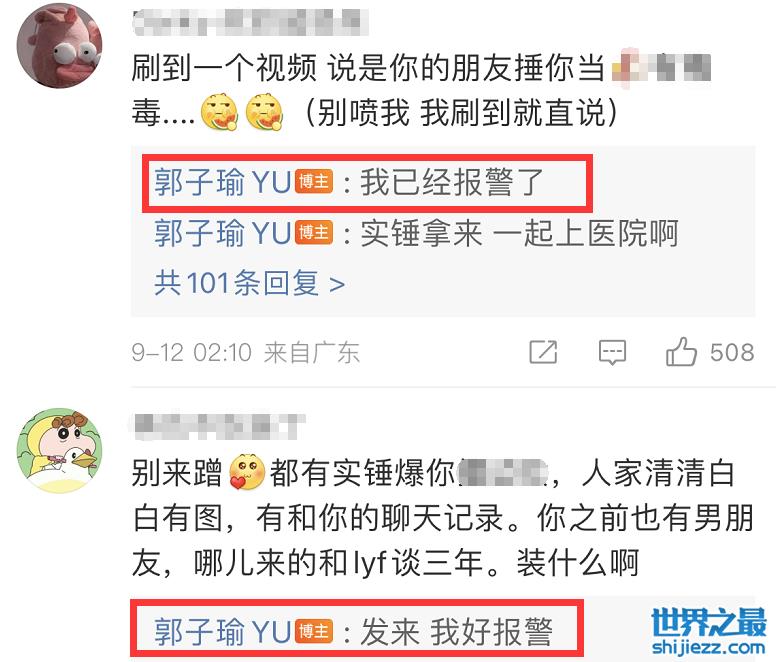
Task: Open the Shin-chan cartoon avatar profile
Action: [x=59, y=450]
